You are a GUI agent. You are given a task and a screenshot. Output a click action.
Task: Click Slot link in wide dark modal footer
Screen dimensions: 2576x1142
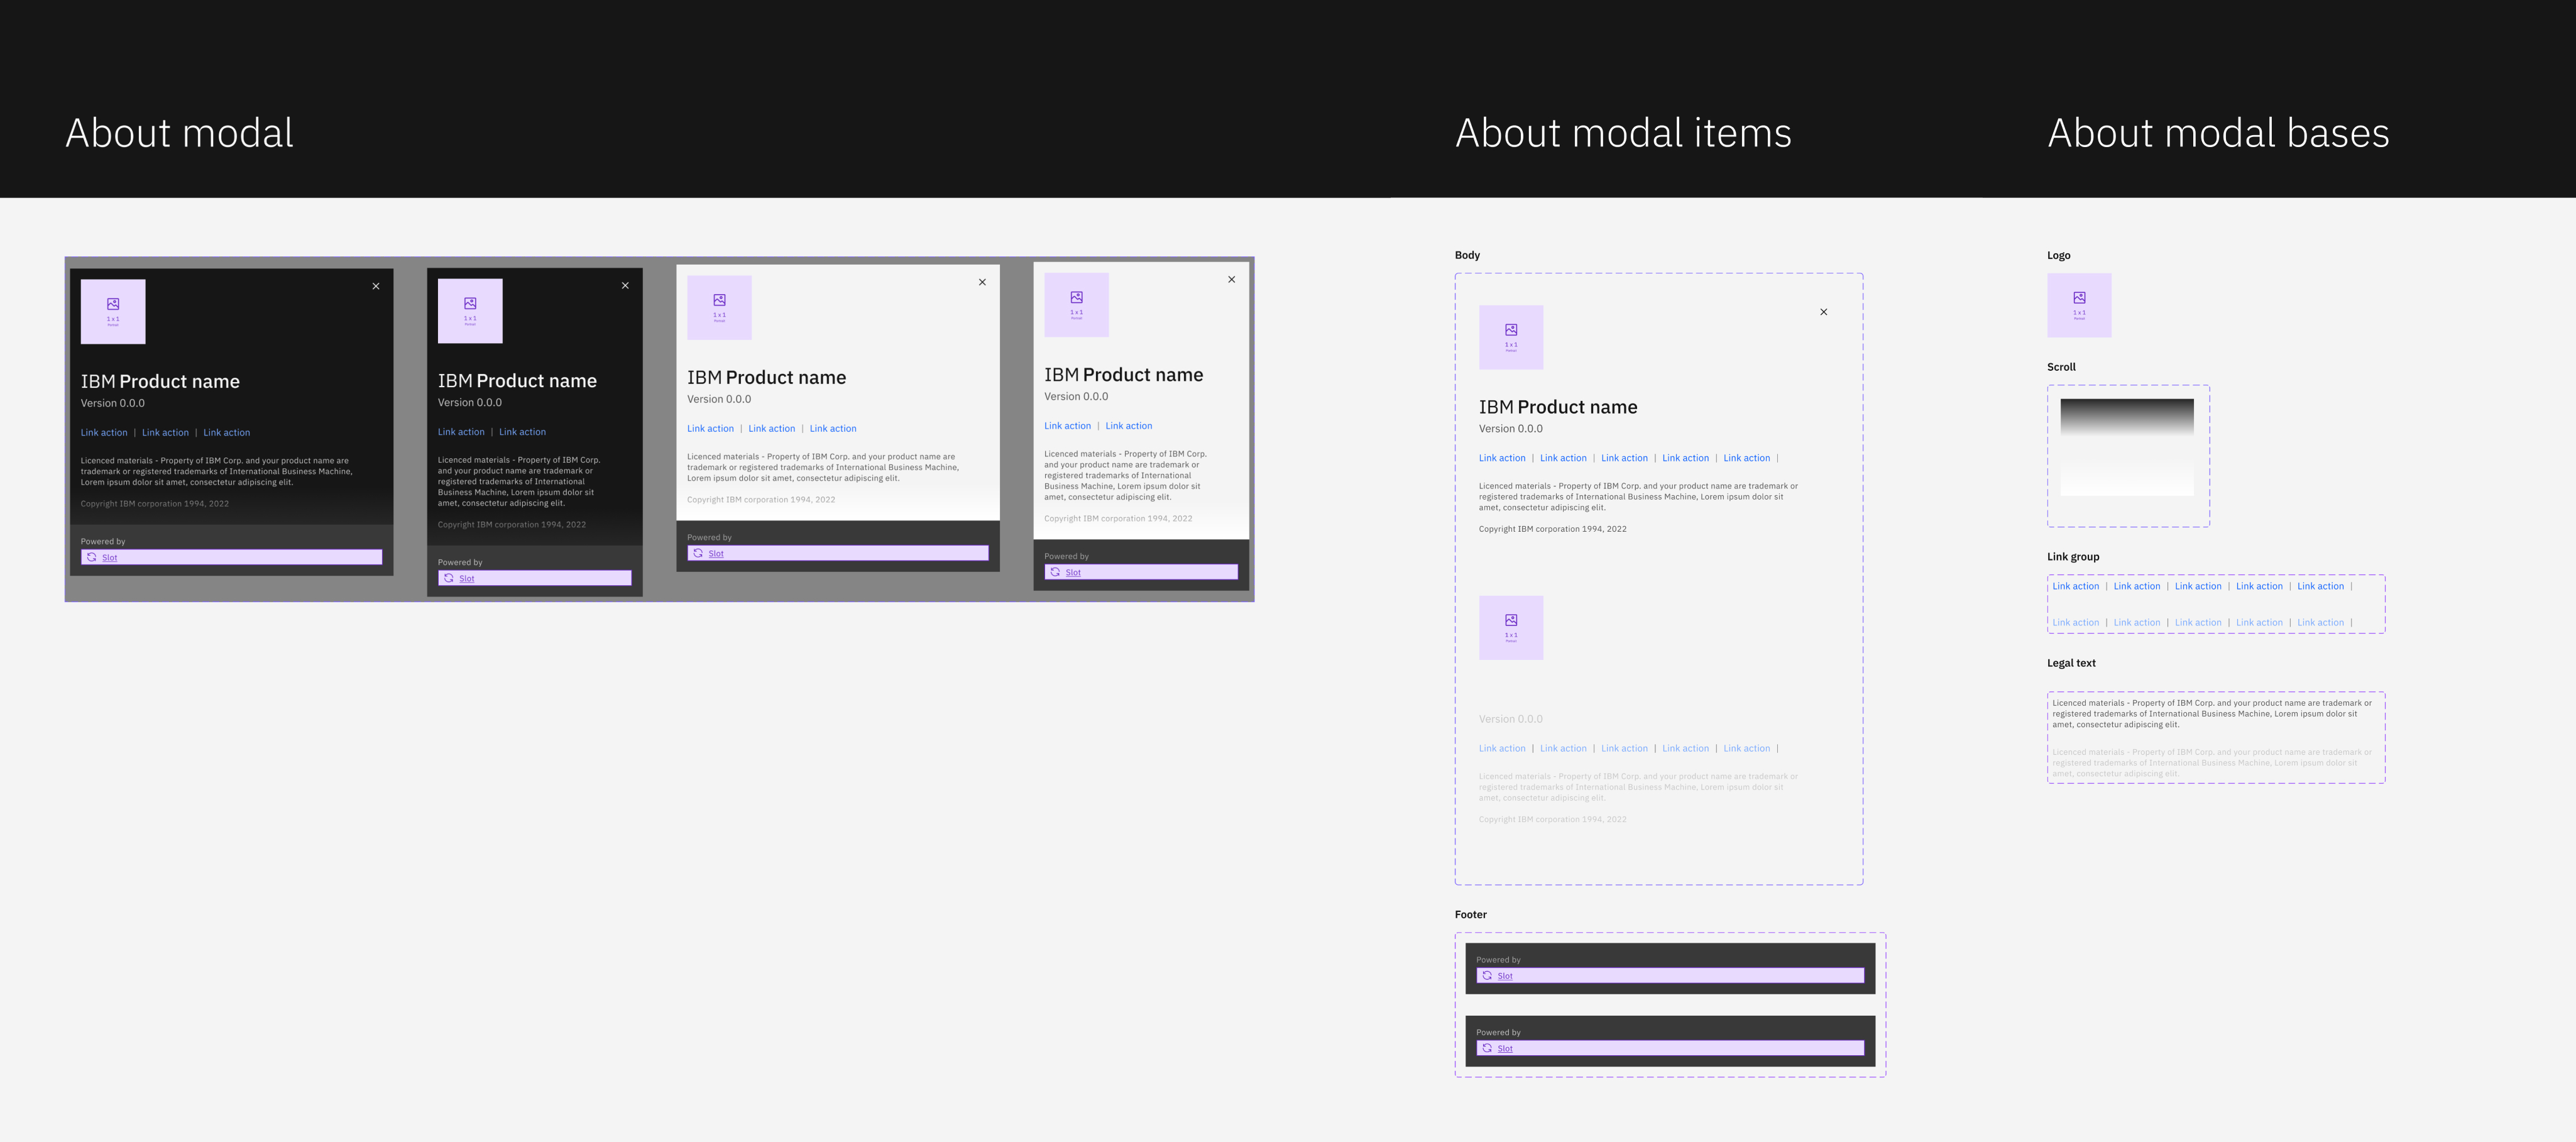(x=110, y=558)
